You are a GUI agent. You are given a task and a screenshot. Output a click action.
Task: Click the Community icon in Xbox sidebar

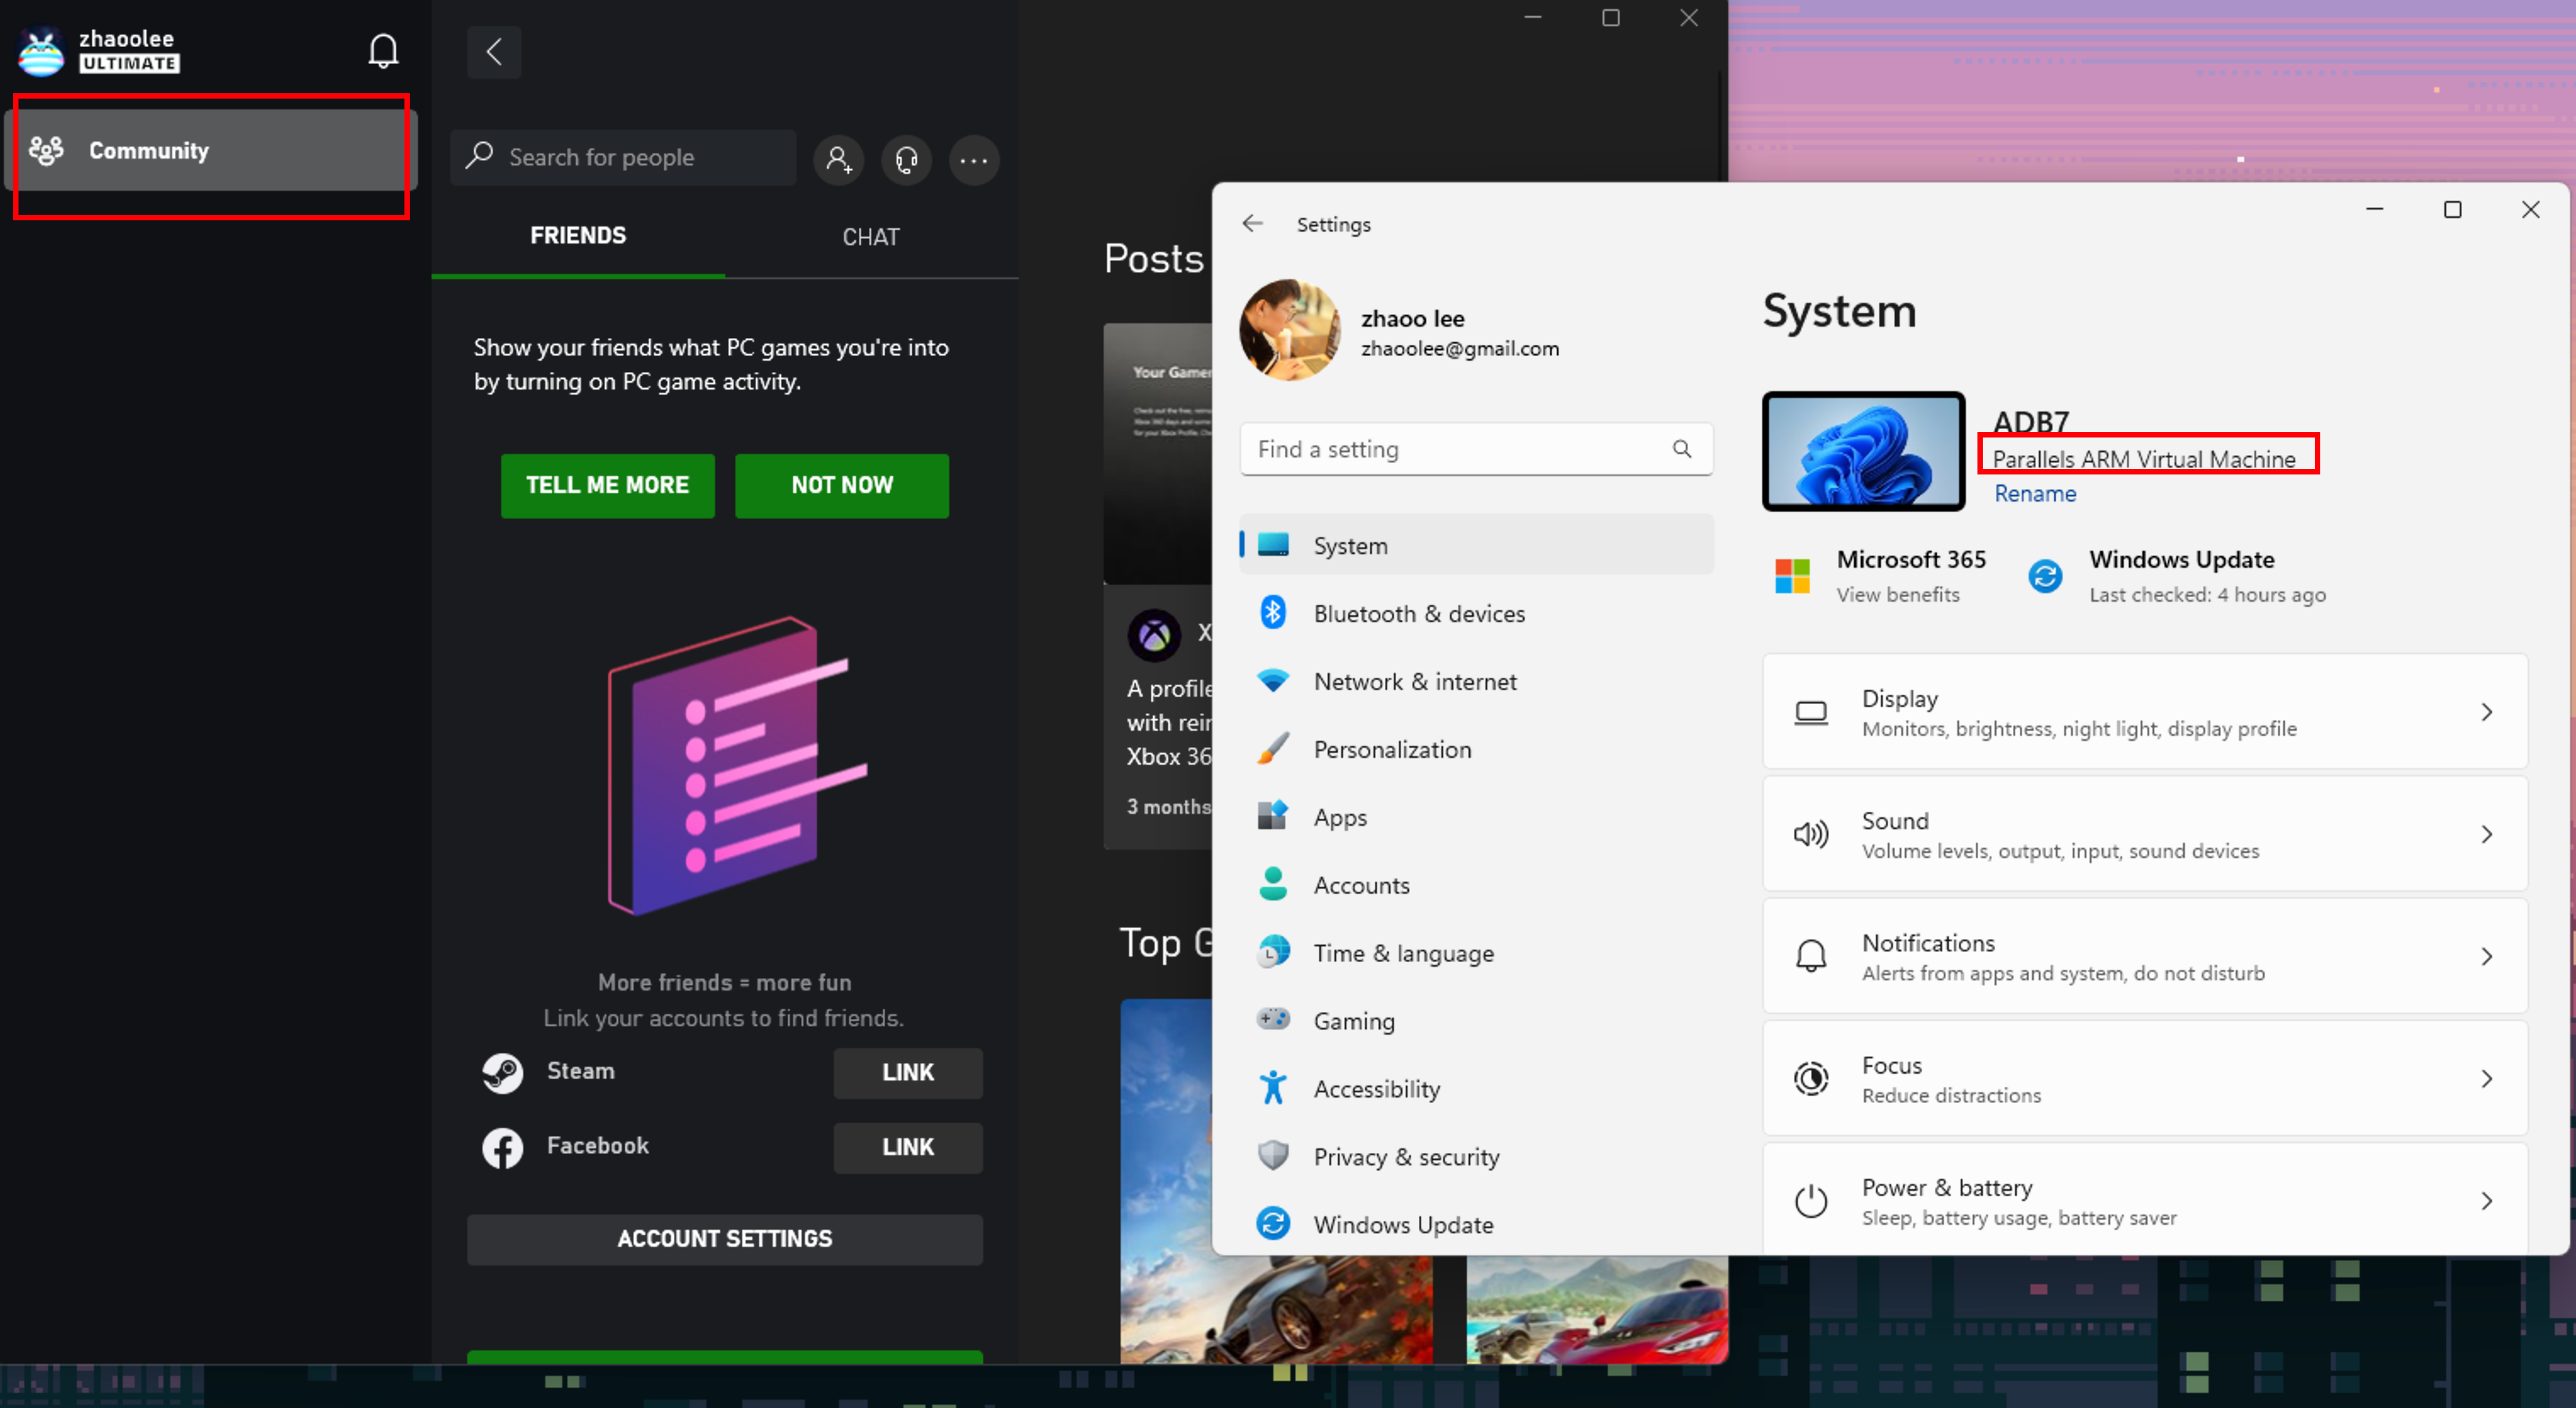pos(45,149)
